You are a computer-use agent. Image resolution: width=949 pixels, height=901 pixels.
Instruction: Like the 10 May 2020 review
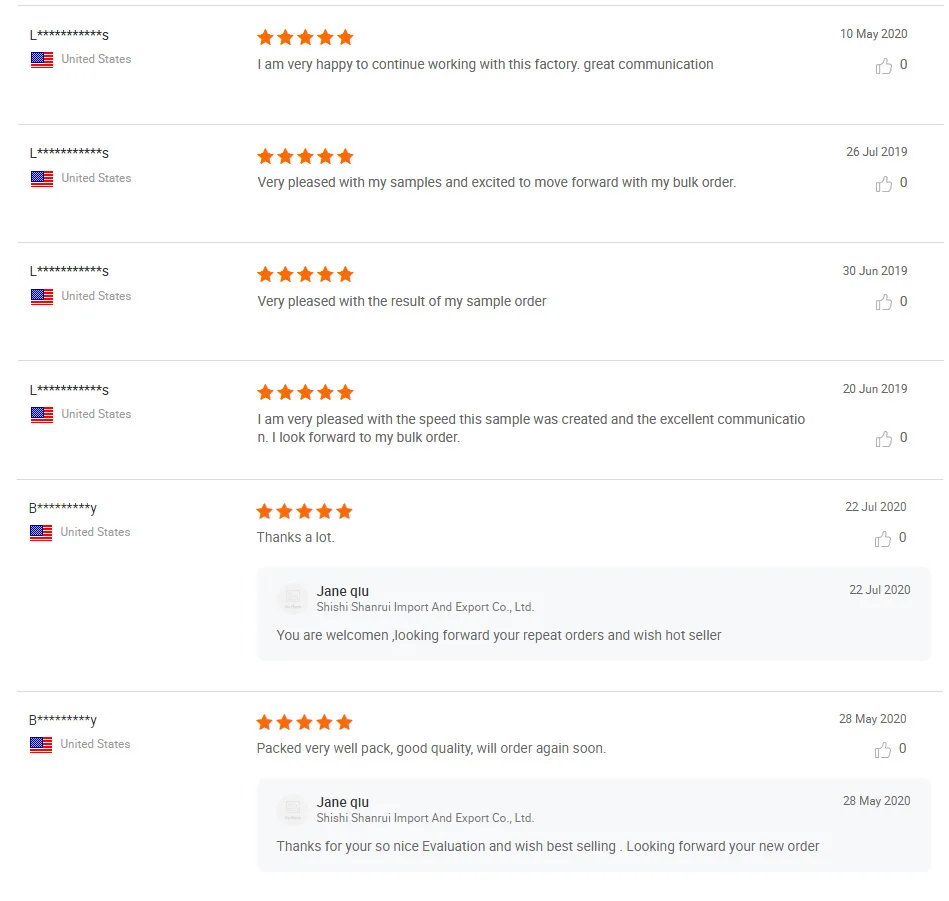884,66
